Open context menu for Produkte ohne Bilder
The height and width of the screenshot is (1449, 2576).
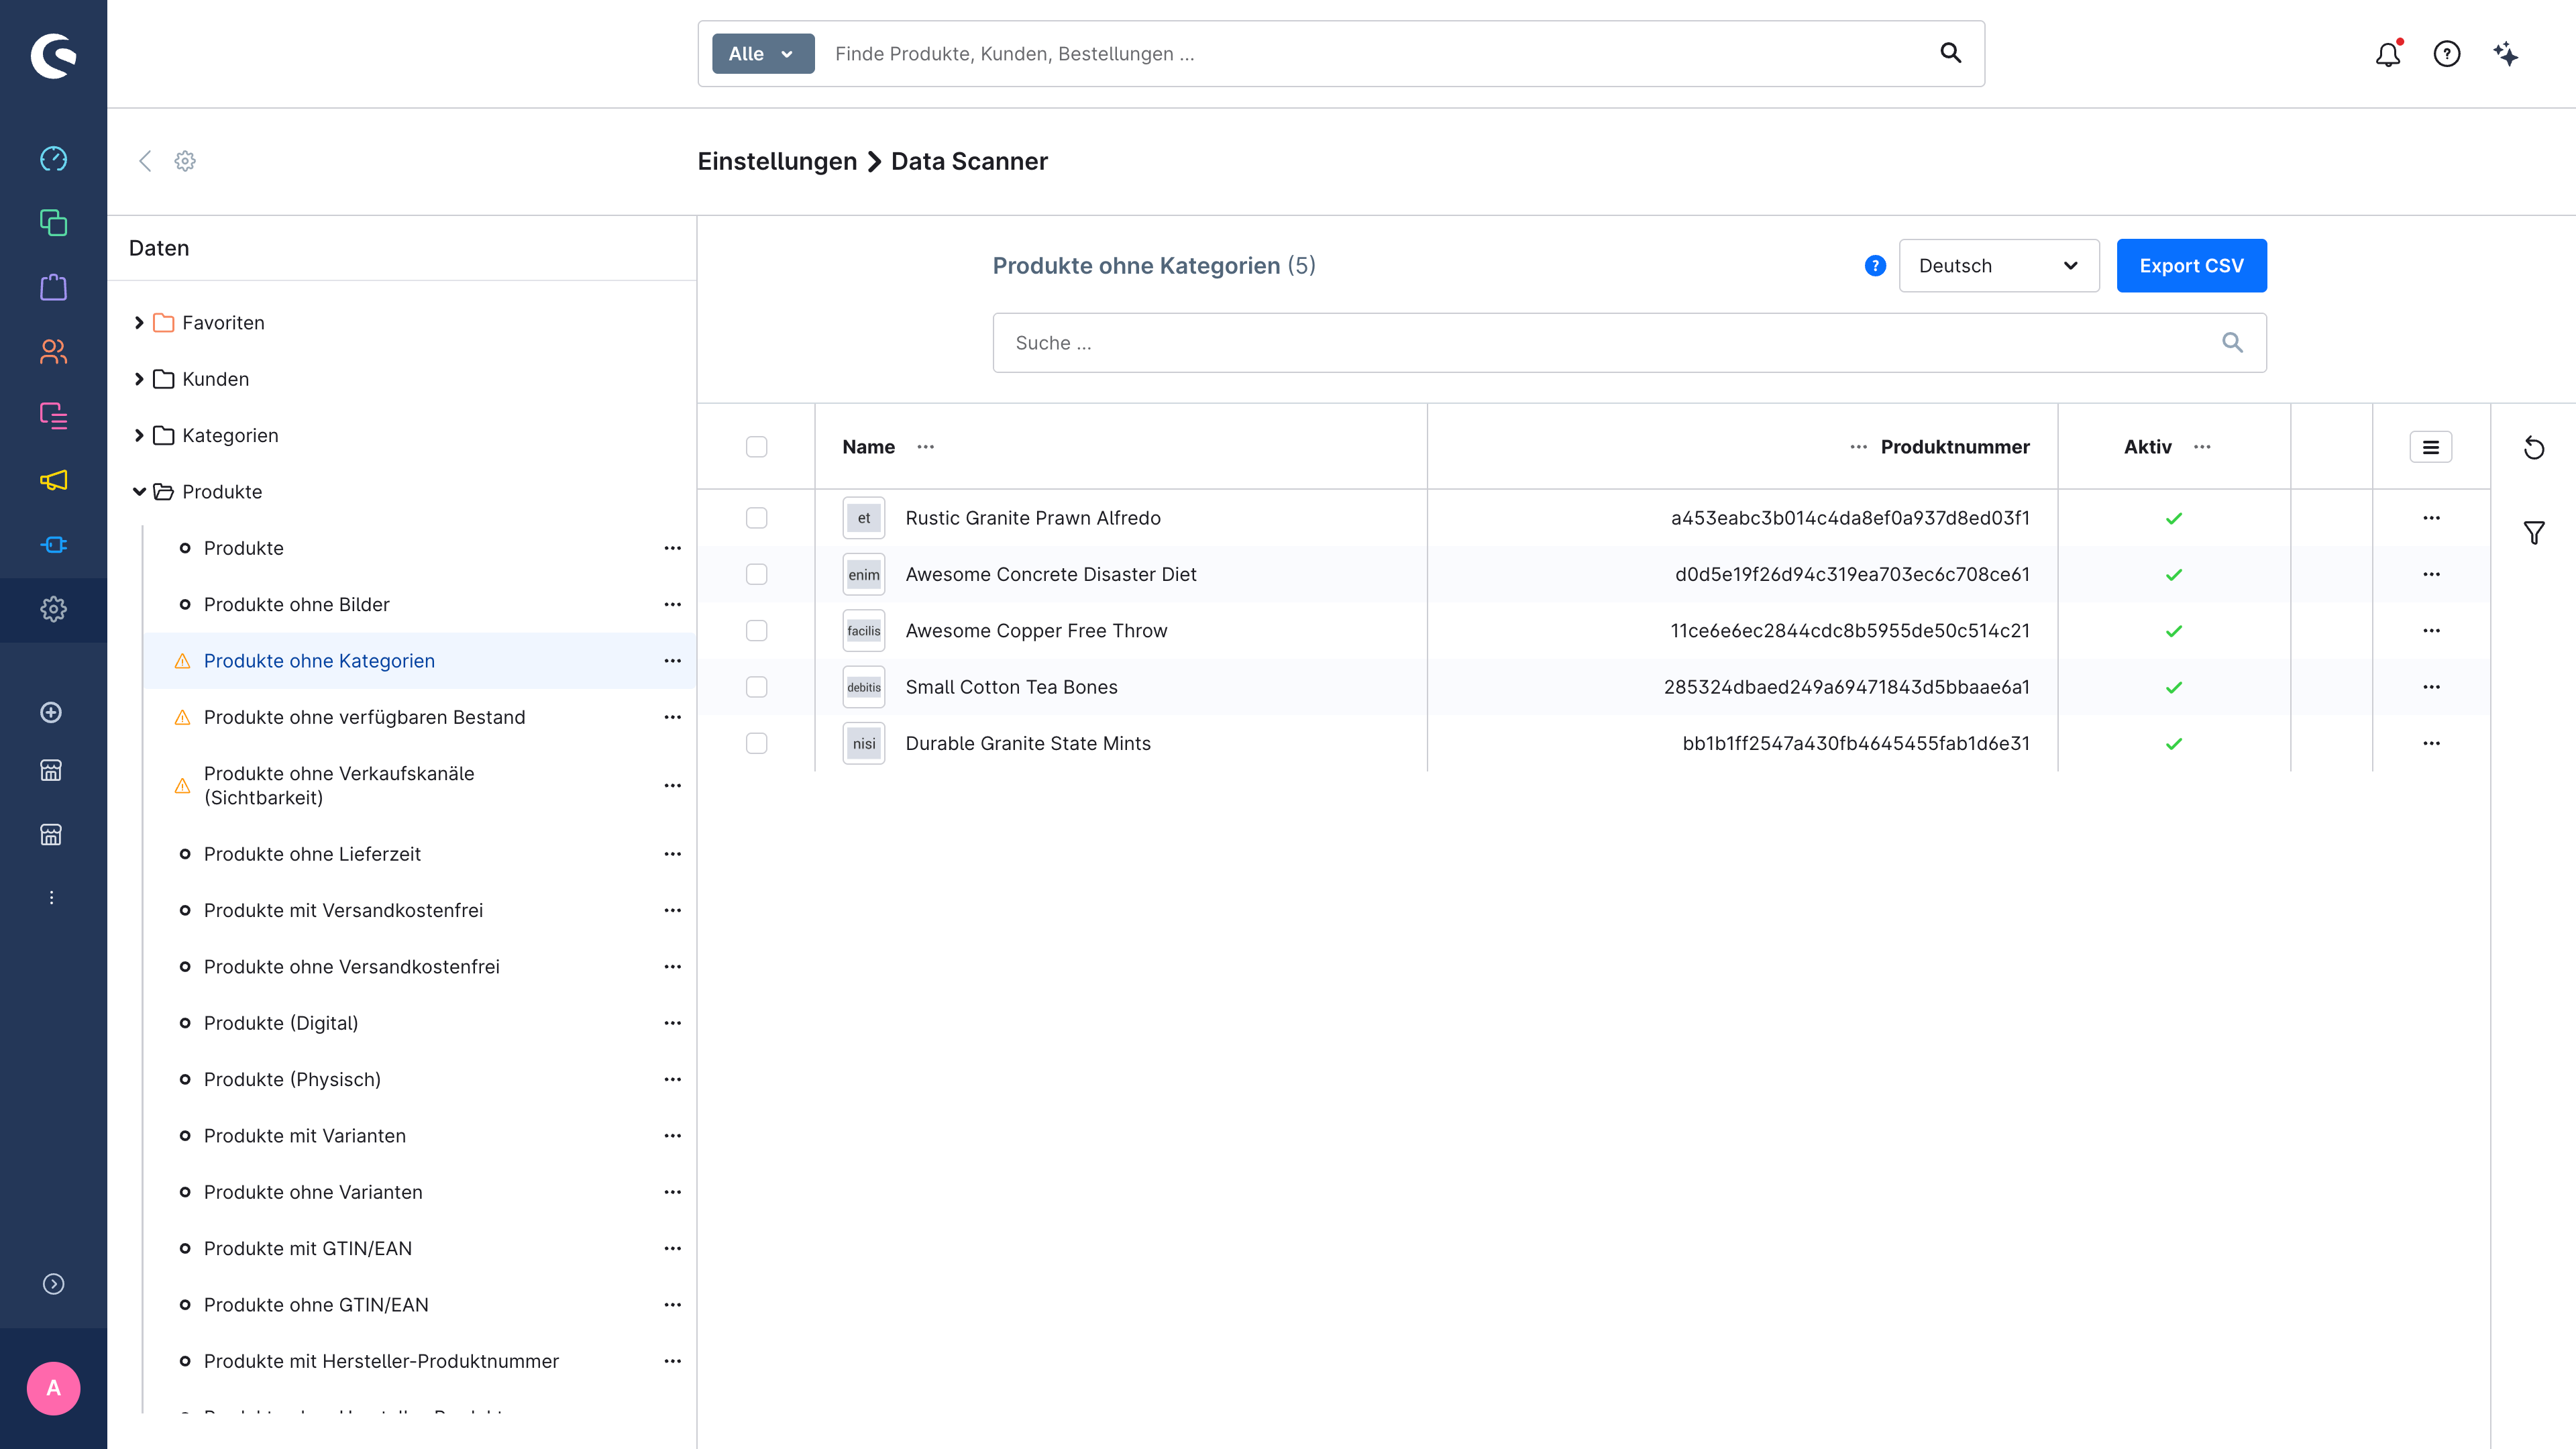click(673, 604)
